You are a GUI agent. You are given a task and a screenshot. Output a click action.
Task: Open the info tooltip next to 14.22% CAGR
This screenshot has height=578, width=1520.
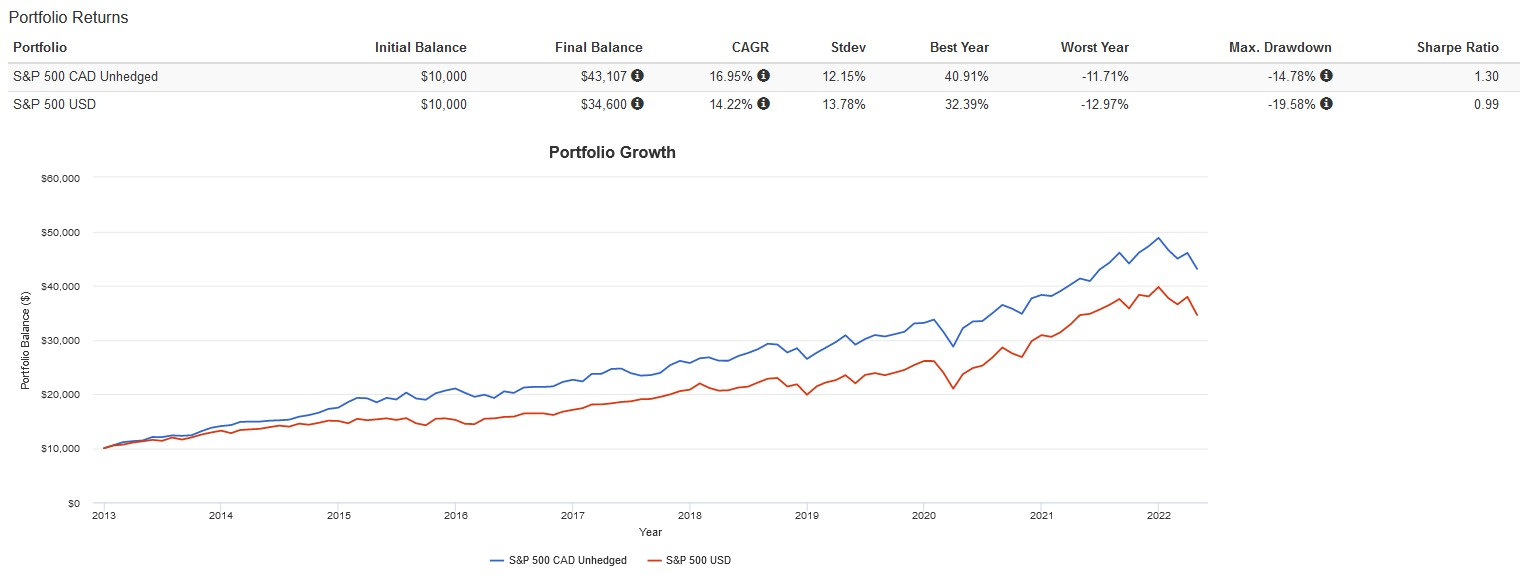coord(764,103)
